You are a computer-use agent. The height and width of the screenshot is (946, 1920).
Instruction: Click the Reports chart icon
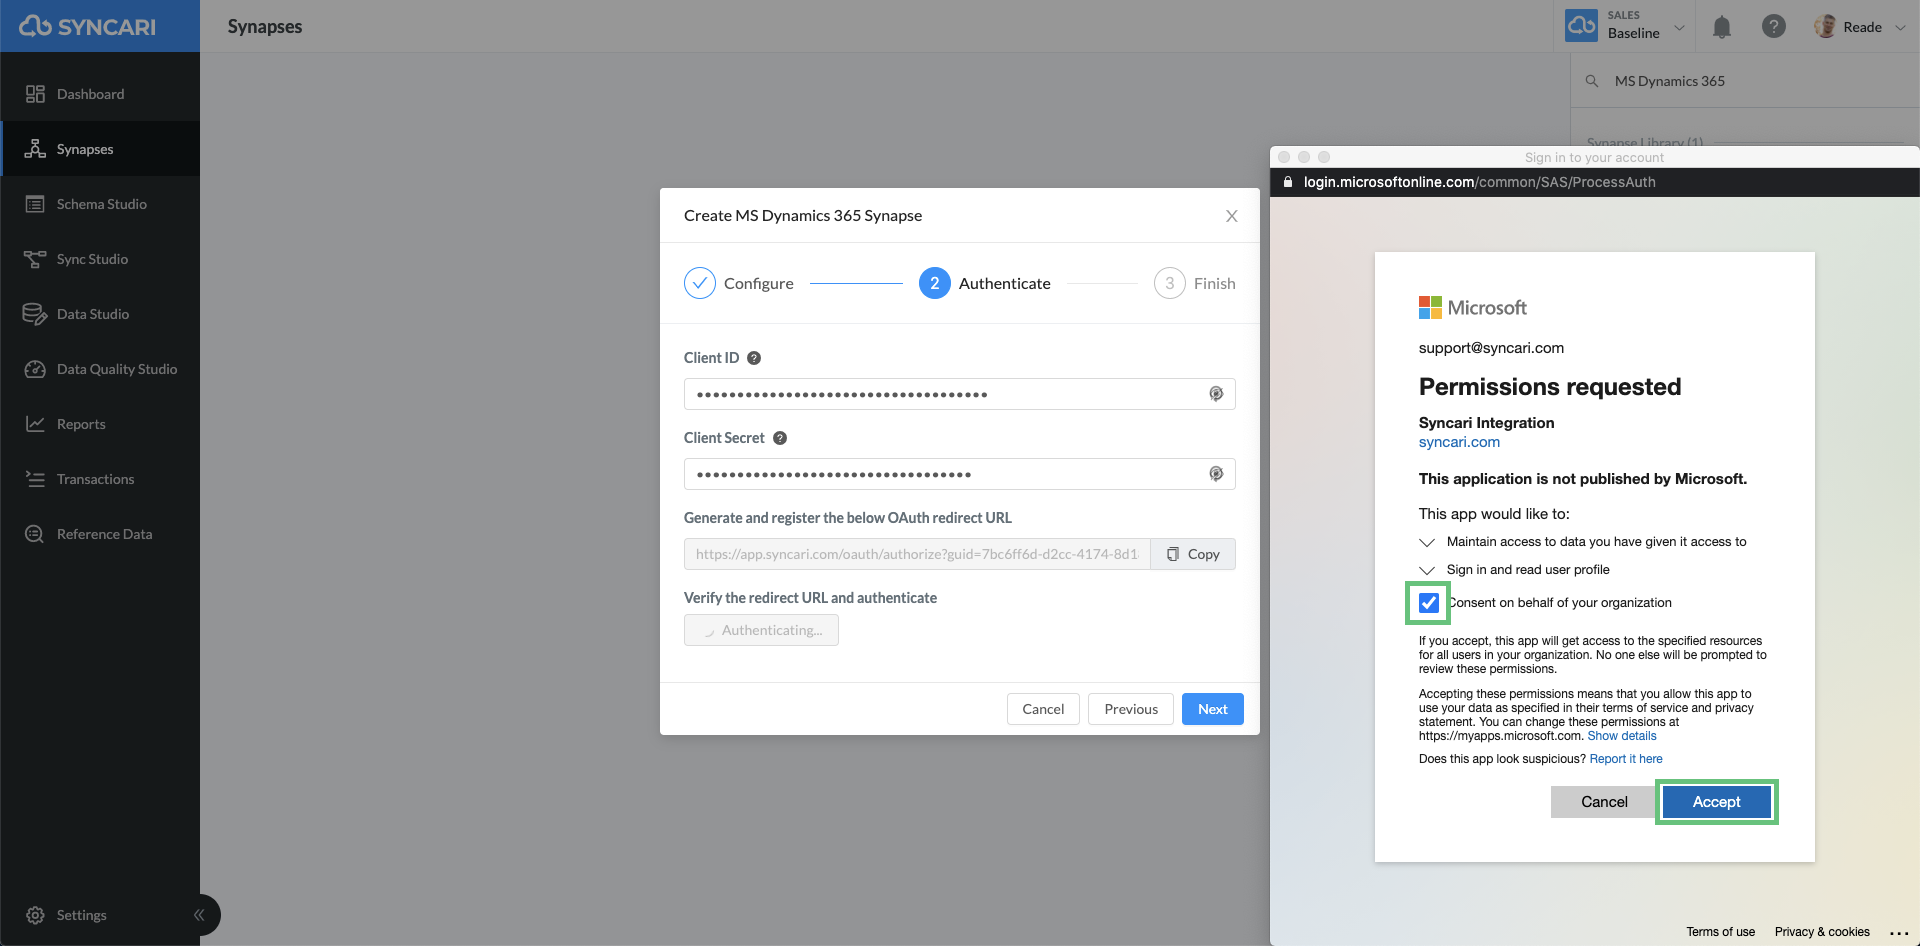pyautogui.click(x=35, y=424)
